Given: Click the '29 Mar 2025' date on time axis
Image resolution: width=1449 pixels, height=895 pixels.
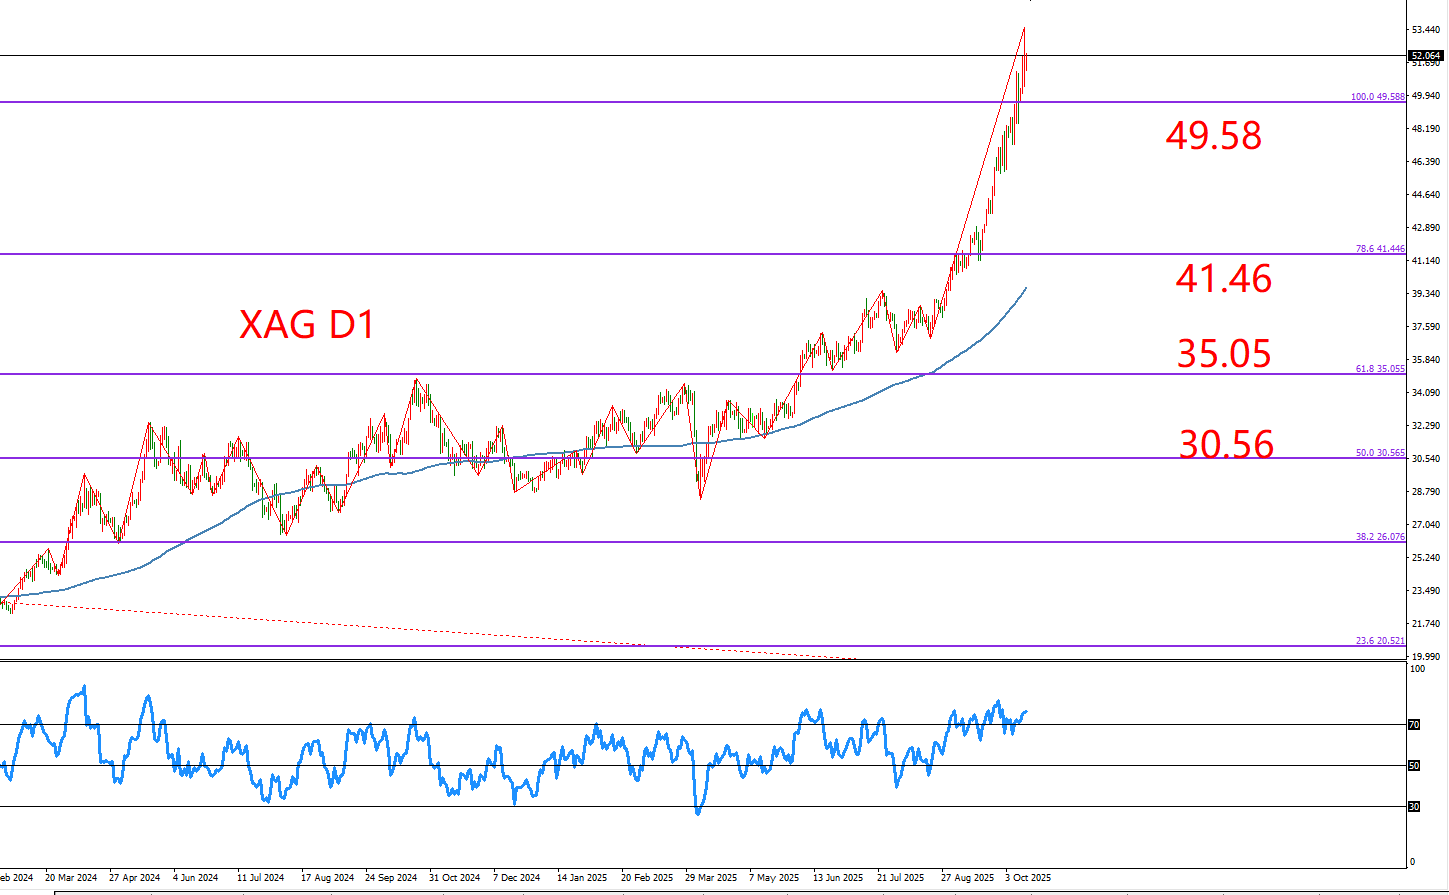Looking at the screenshot, I should tap(711, 877).
